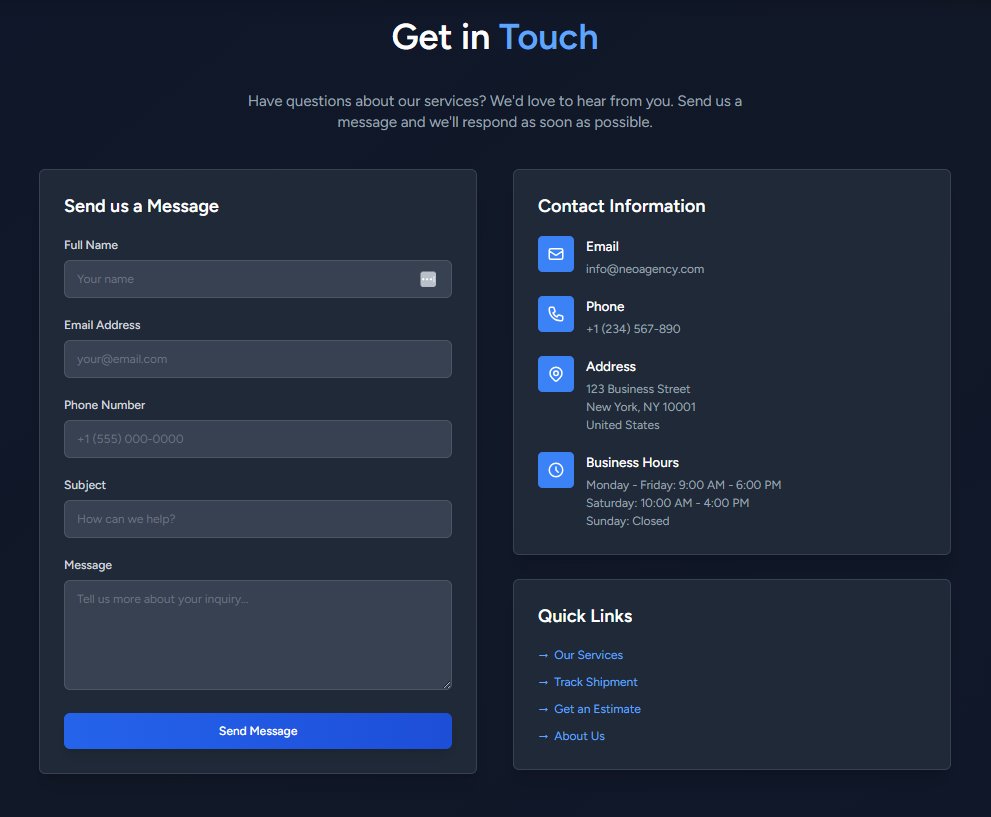Click the Send us a Message heading
The width and height of the screenshot is (991, 817).
point(142,206)
